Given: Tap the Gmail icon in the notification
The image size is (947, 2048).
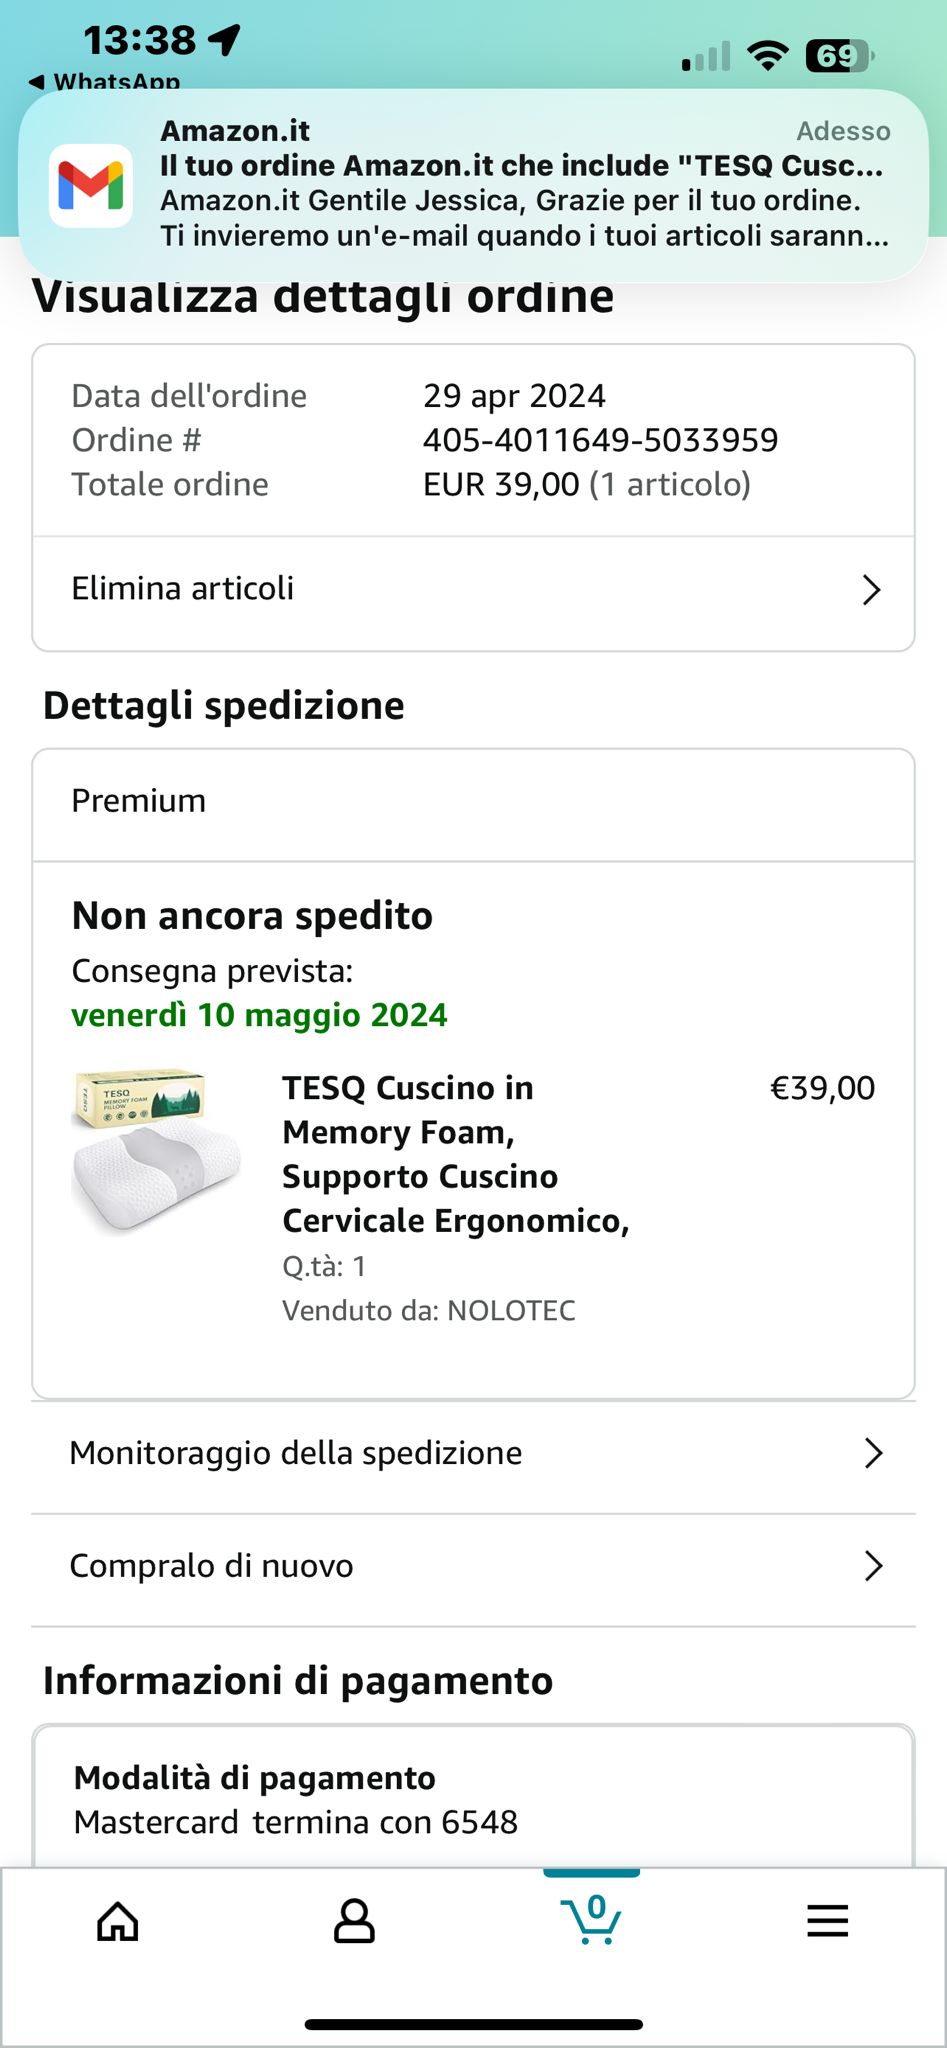Looking at the screenshot, I should coord(91,186).
